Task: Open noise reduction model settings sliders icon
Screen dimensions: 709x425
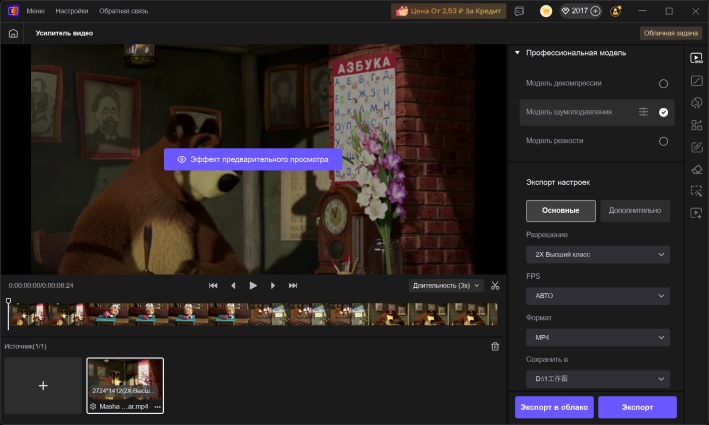Action: pyautogui.click(x=643, y=112)
